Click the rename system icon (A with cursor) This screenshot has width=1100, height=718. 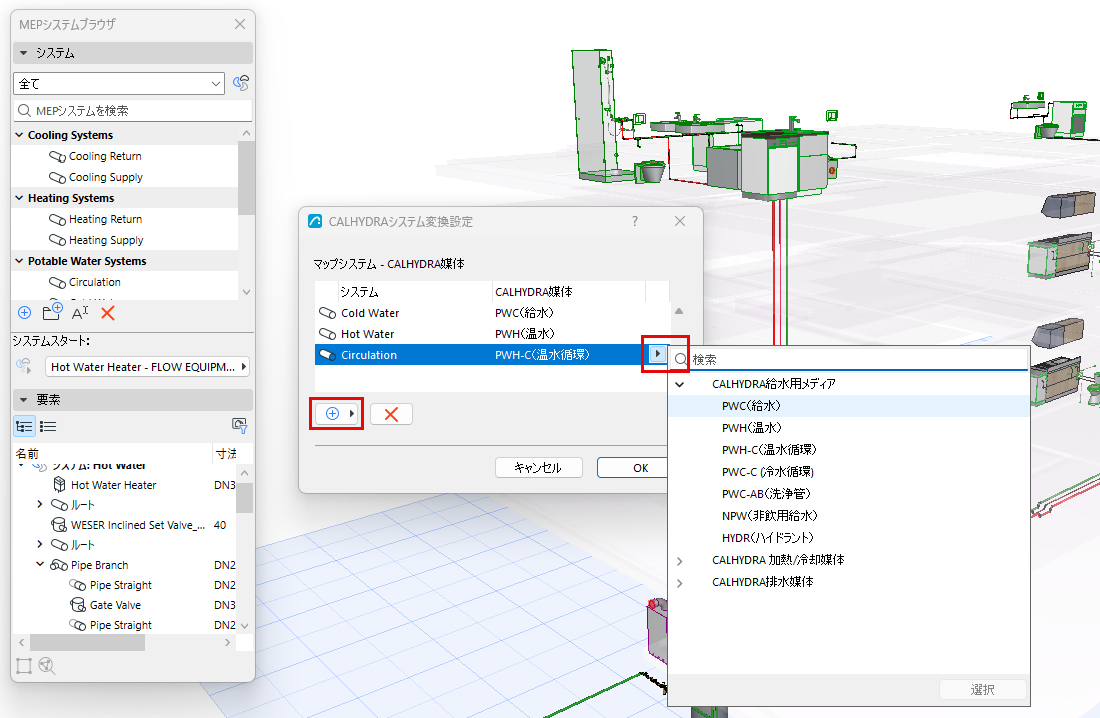click(80, 313)
